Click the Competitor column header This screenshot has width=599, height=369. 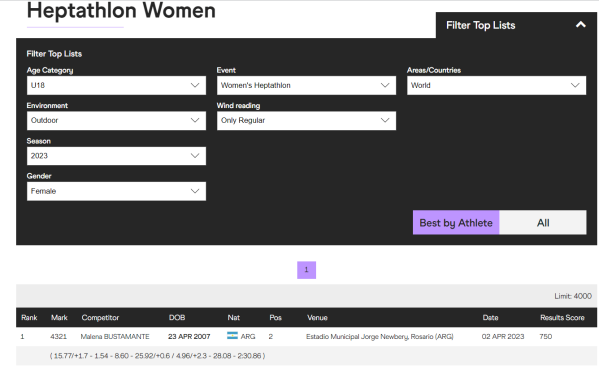pyautogui.click(x=100, y=317)
